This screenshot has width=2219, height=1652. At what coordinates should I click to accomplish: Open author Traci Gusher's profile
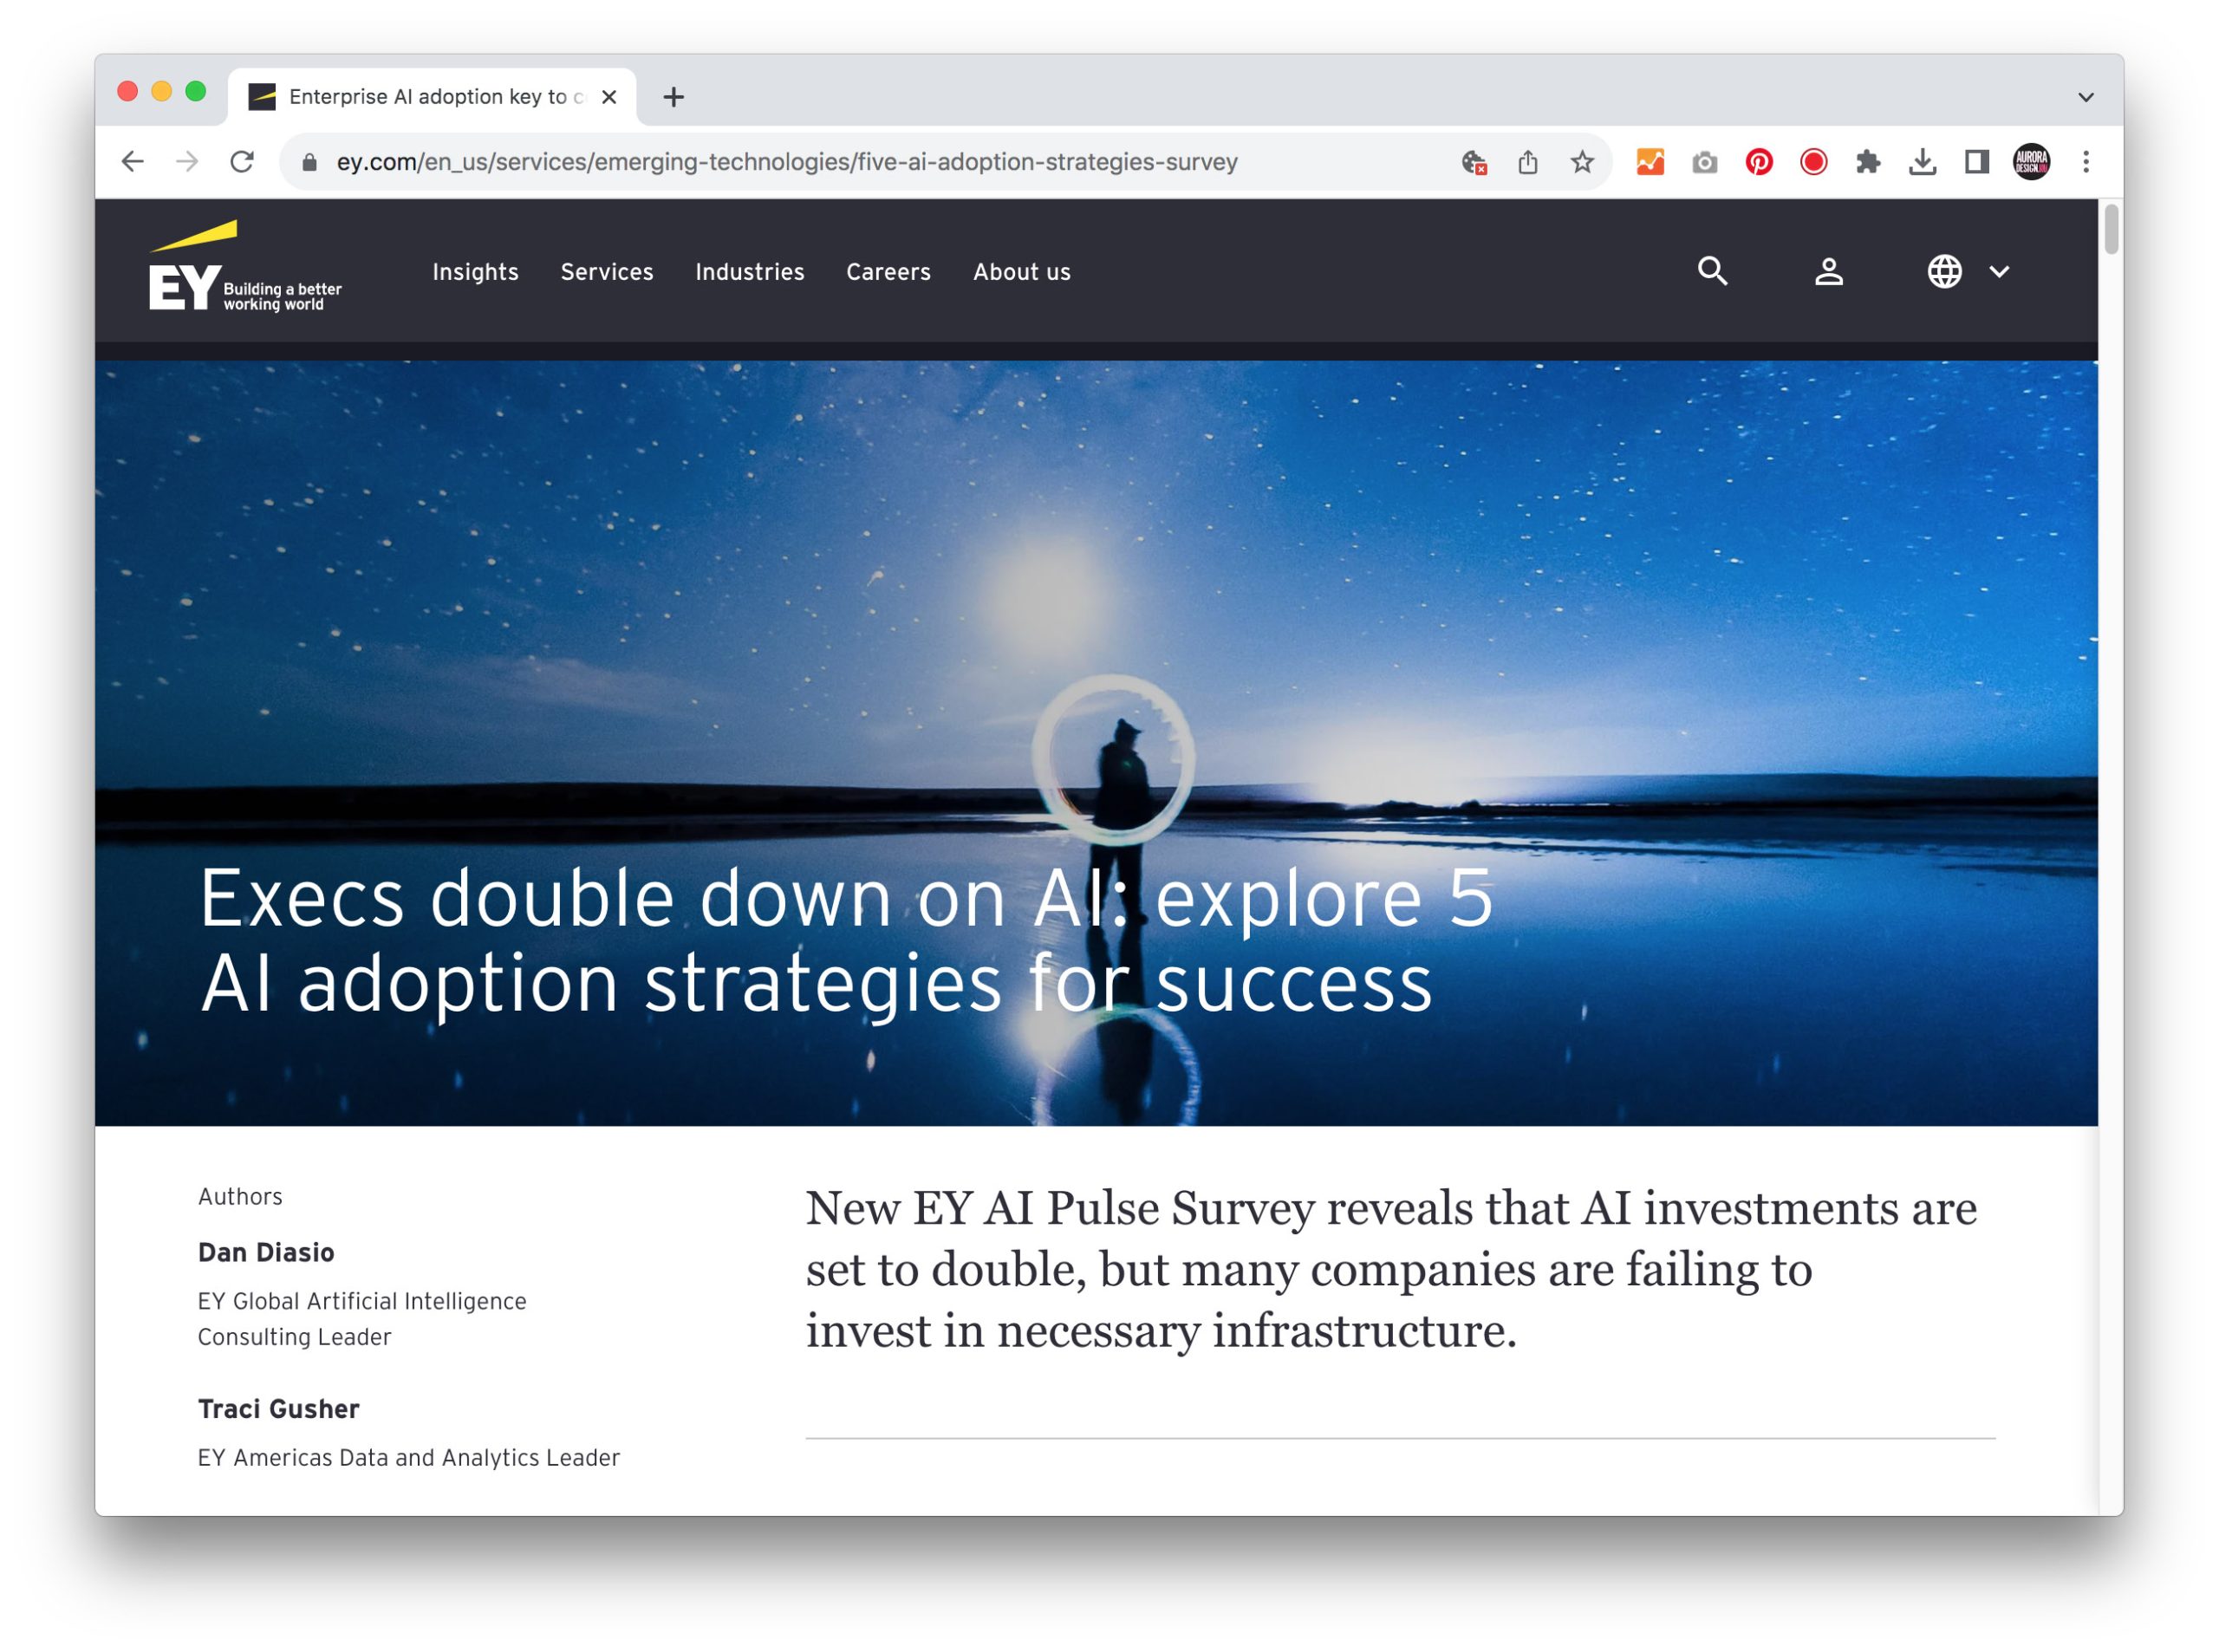pos(278,1409)
